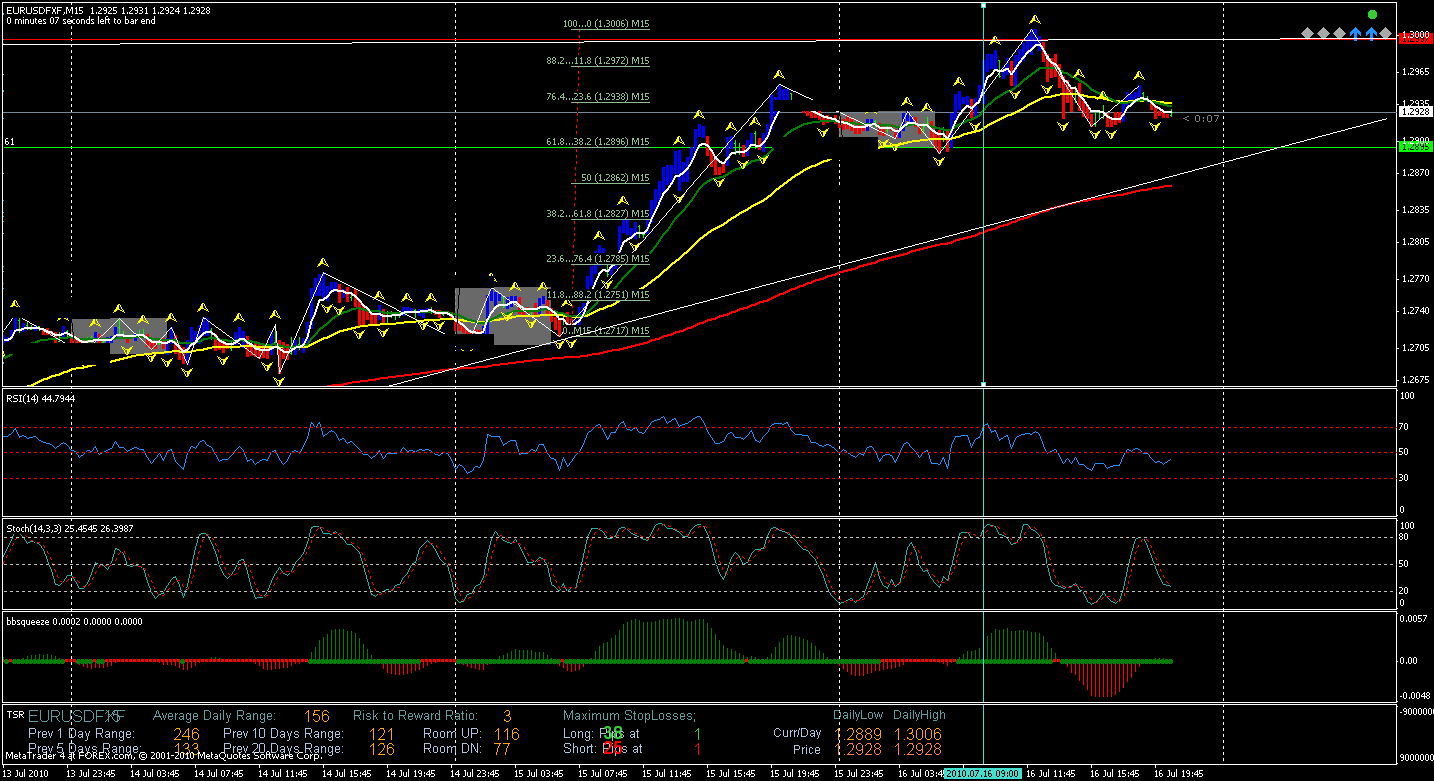Viewport: 1434px width, 781px height.
Task: Select the 38.2...61.8 (1.2827) Fibonacci label
Action: [598, 214]
